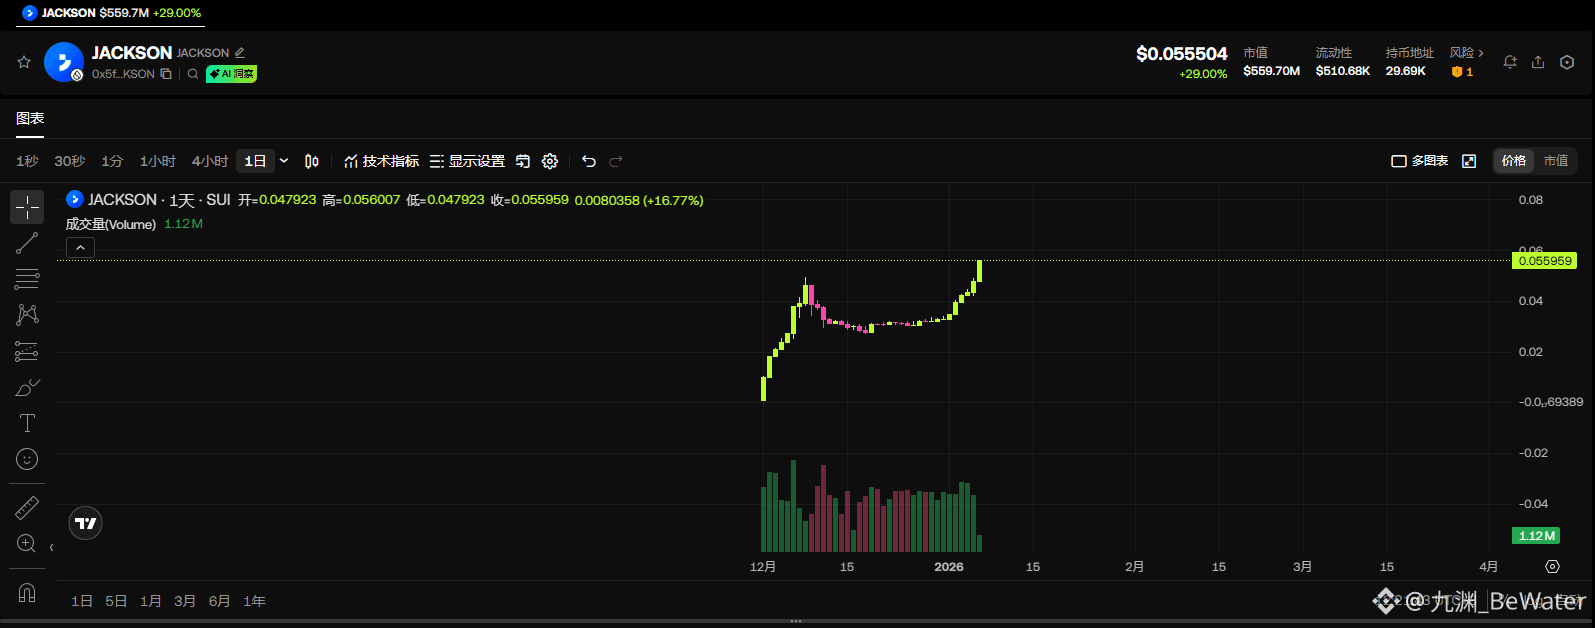Screen dimensions: 1595x628
Task: Click the 成交量(Volume) indicator label
Action: [111, 224]
